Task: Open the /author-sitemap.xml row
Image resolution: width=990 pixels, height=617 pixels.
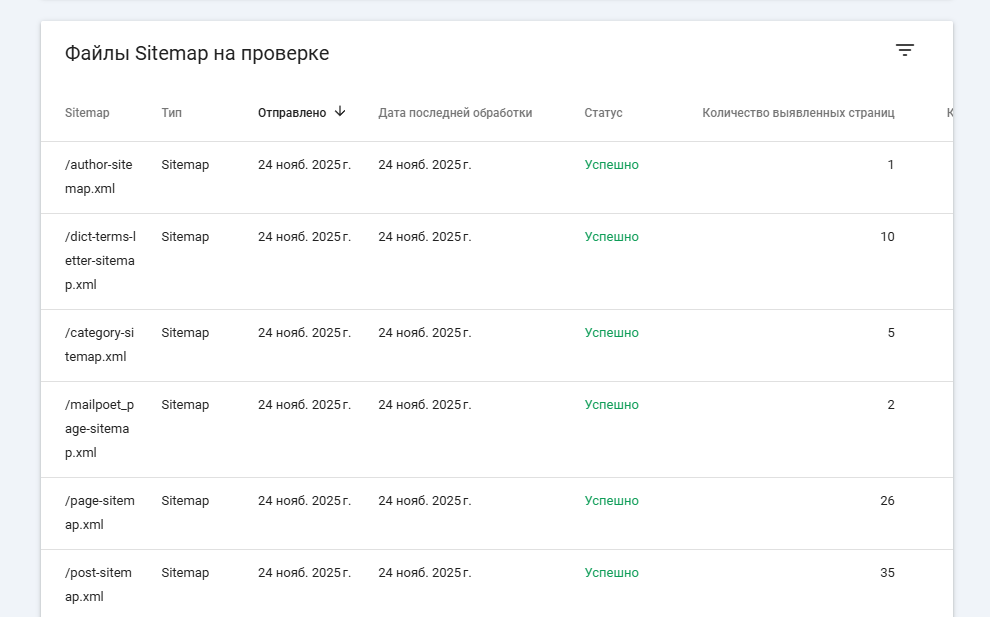Action: click(x=98, y=177)
